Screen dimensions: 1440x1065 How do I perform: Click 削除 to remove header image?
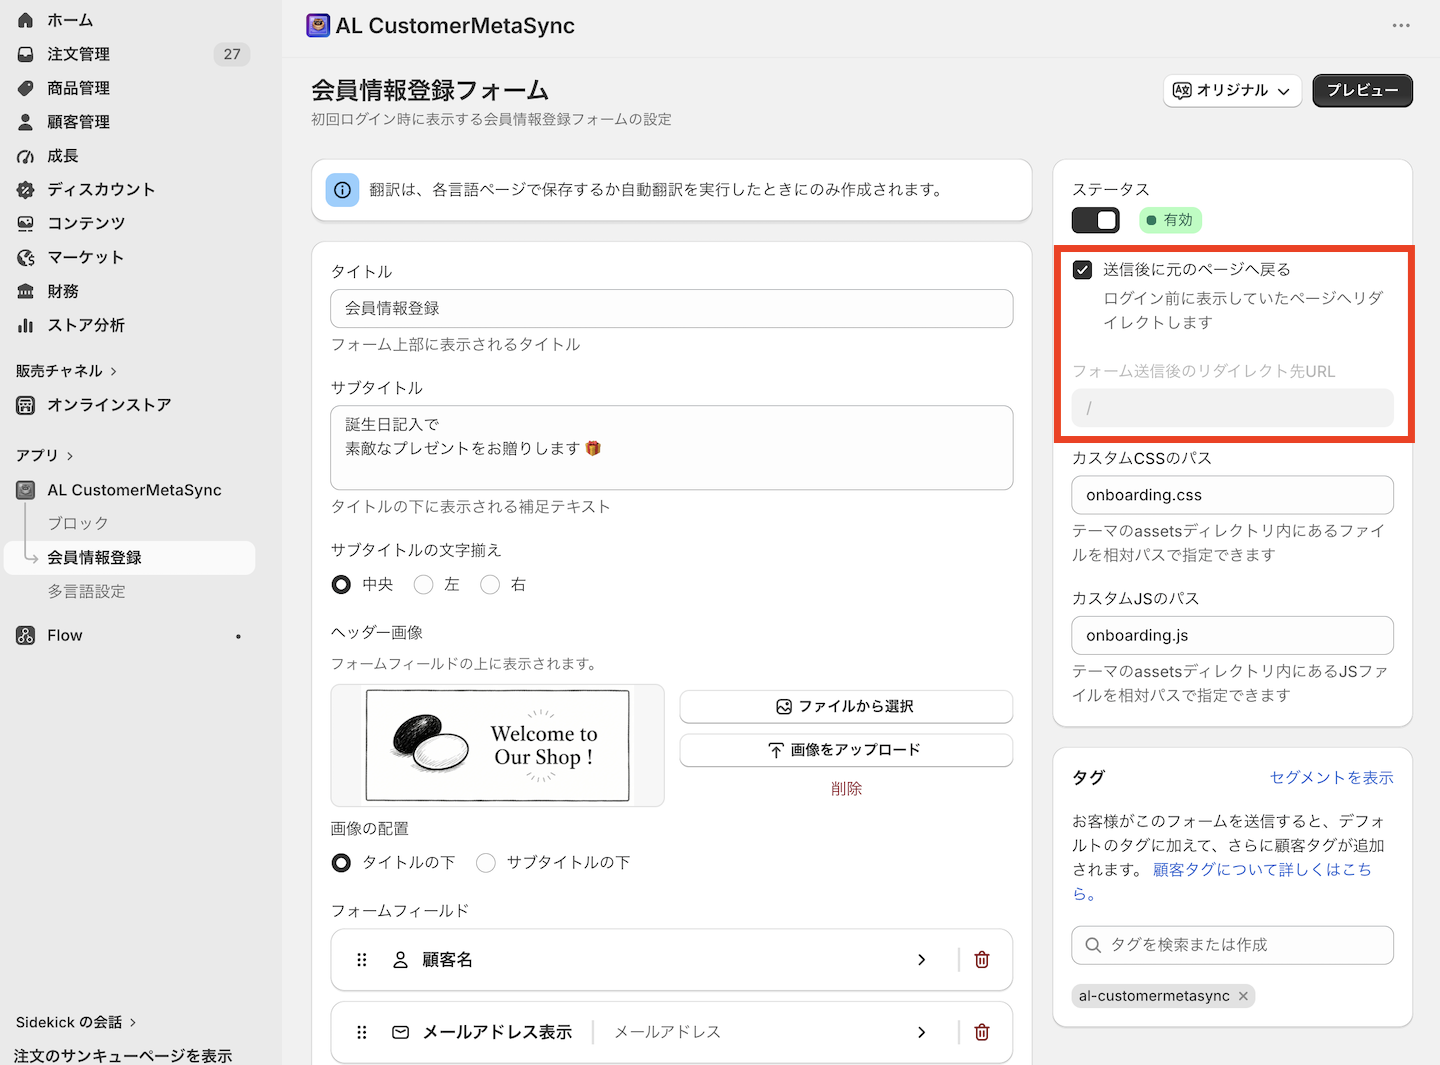(846, 789)
